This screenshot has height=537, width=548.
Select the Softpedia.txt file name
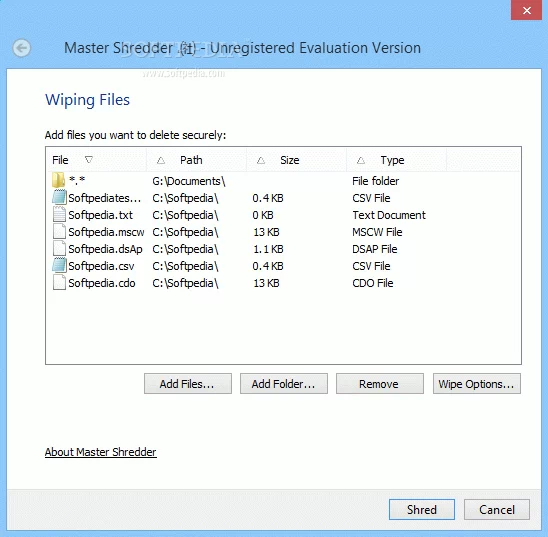(101, 215)
